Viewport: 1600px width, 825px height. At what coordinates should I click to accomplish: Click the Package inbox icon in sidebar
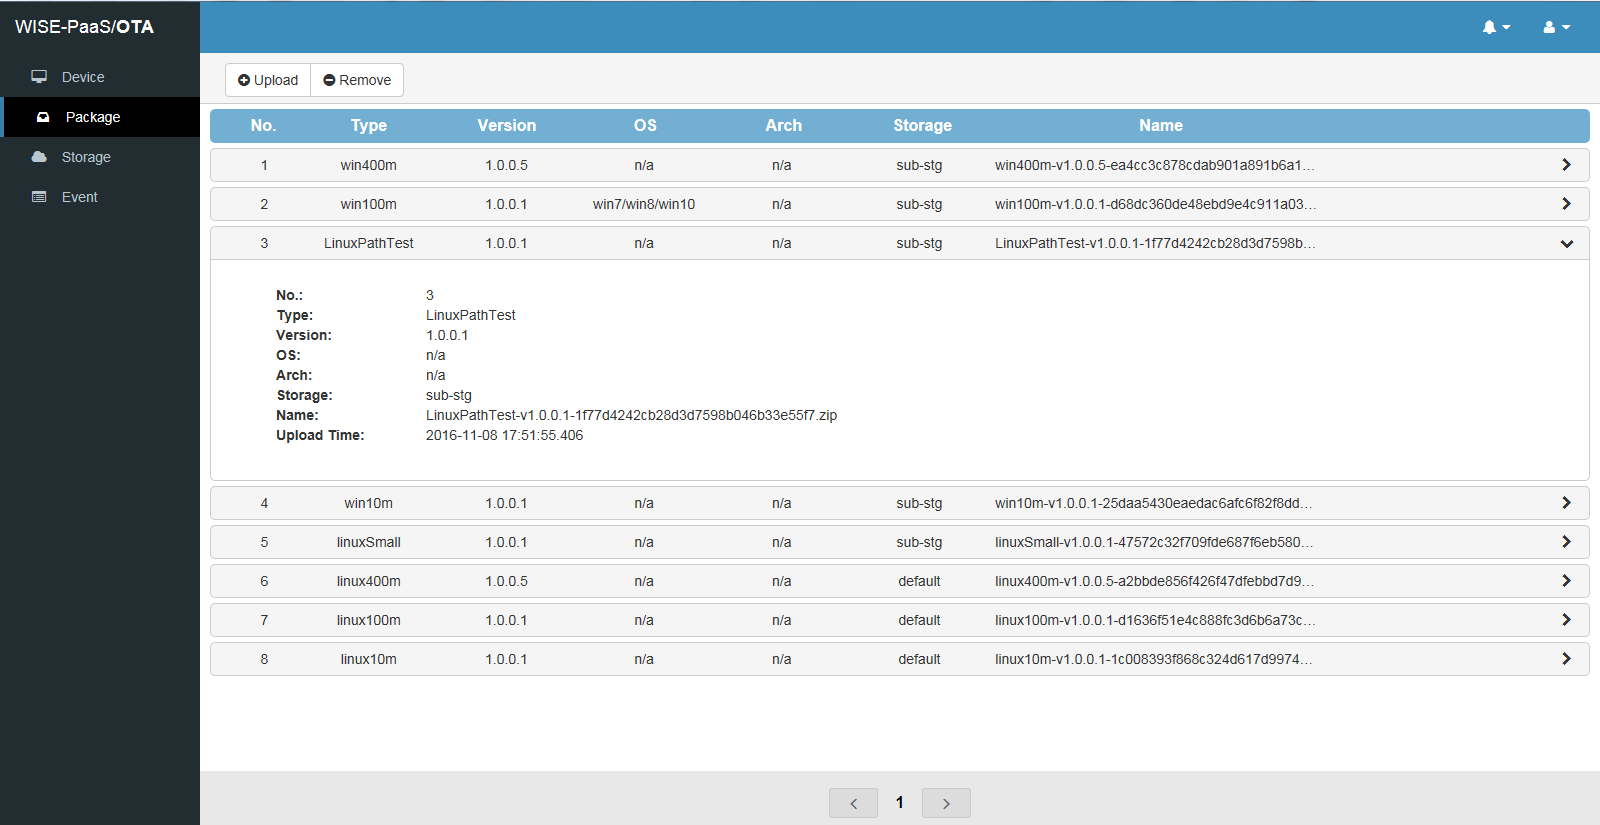43,117
